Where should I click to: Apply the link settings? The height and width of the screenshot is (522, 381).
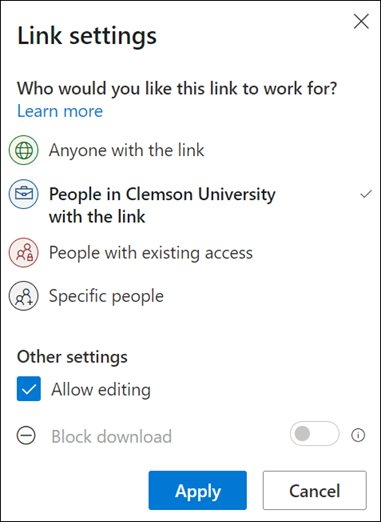[x=198, y=490]
